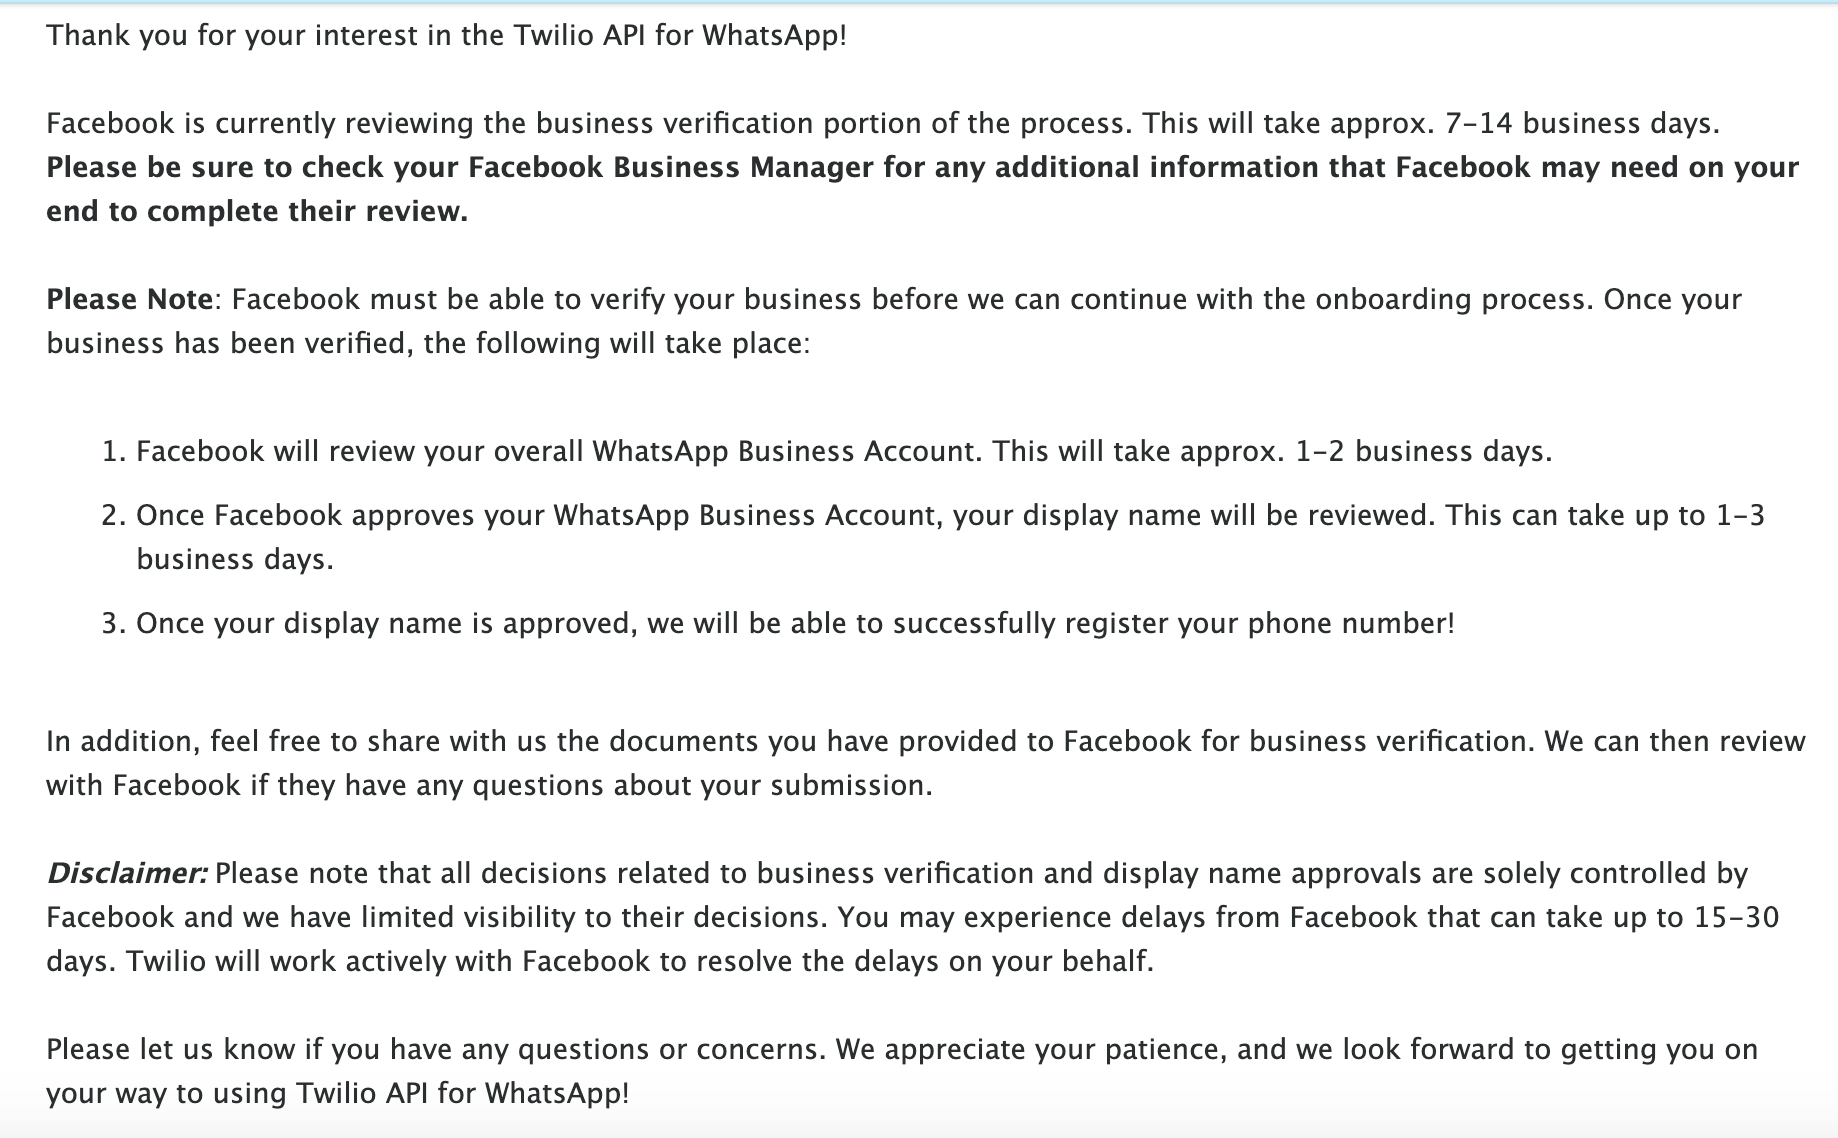1838x1138 pixels.
Task: Click the bold "Please Note" label
Action: point(129,300)
